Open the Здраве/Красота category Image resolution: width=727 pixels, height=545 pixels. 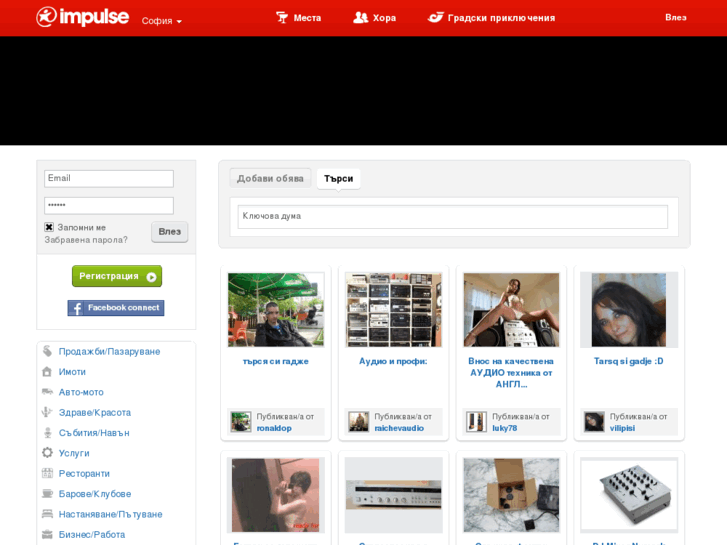tap(95, 413)
